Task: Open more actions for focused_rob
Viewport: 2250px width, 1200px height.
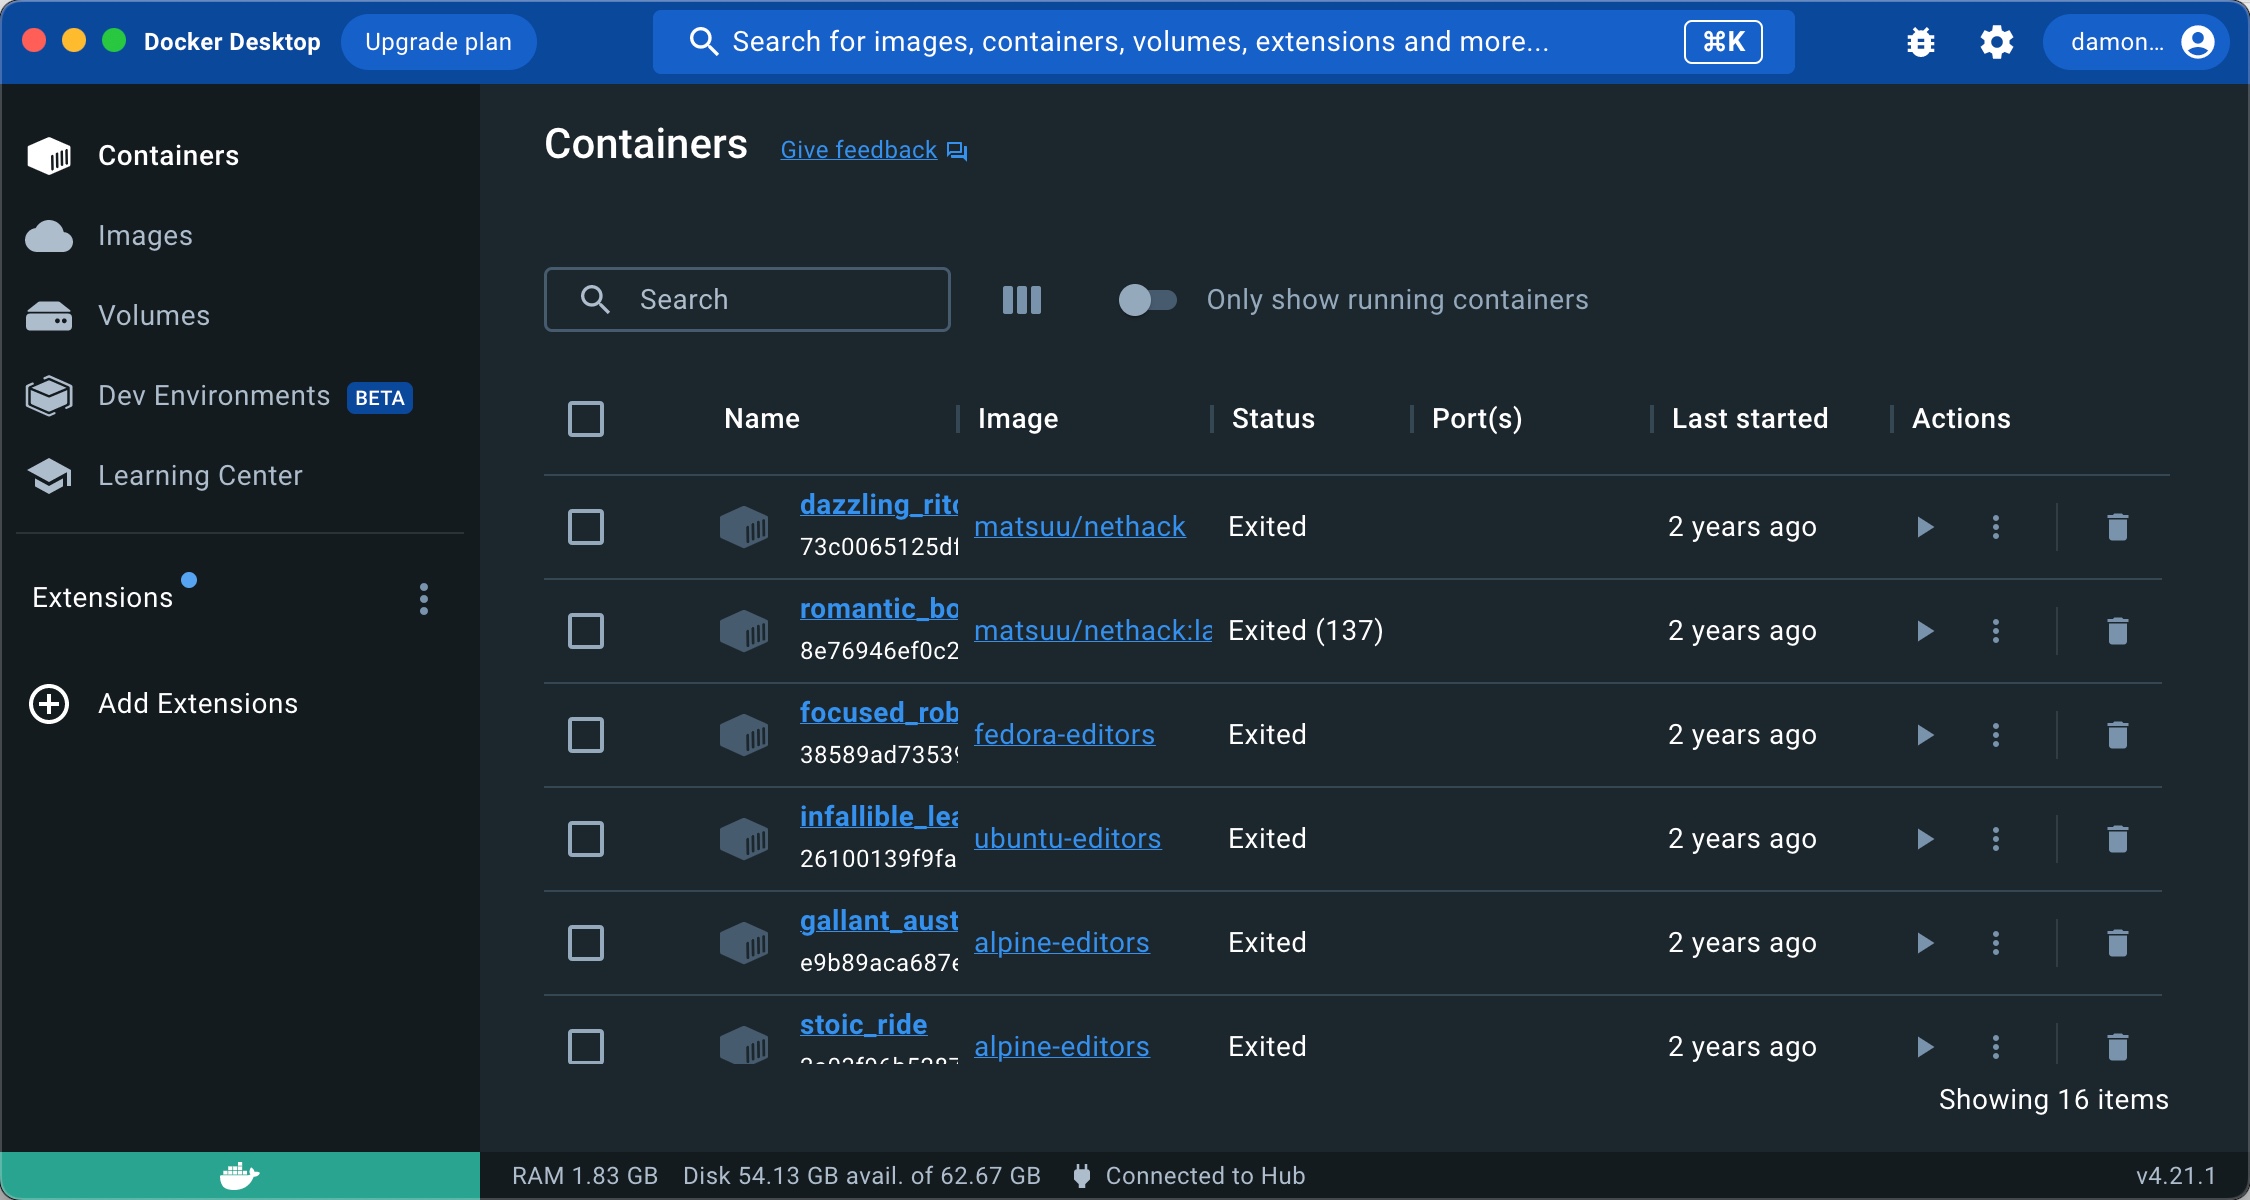Action: [1996, 735]
